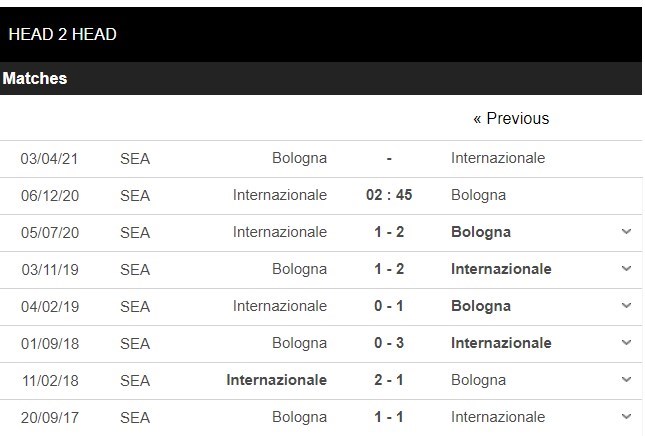Open the 1 - 1 score on 20/09/17
Image resolution: width=645 pixels, height=436 pixels.
coord(388,417)
